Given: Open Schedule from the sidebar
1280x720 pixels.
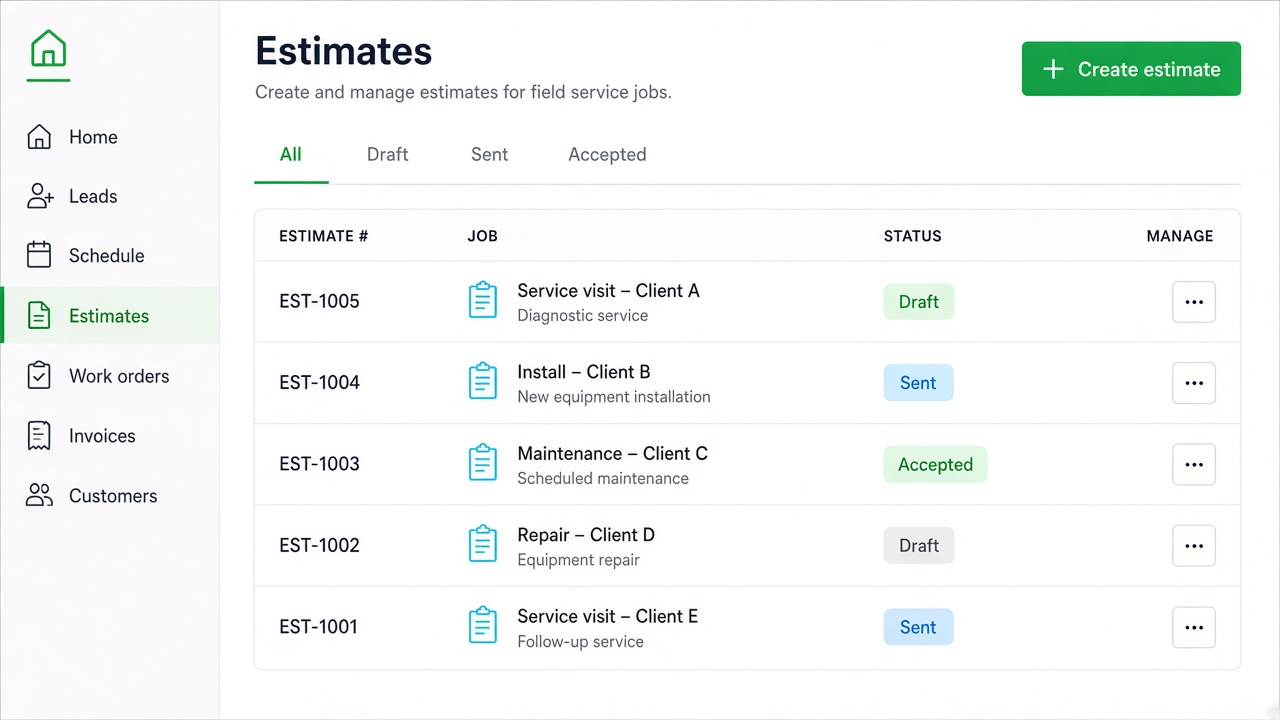Looking at the screenshot, I should point(110,256).
